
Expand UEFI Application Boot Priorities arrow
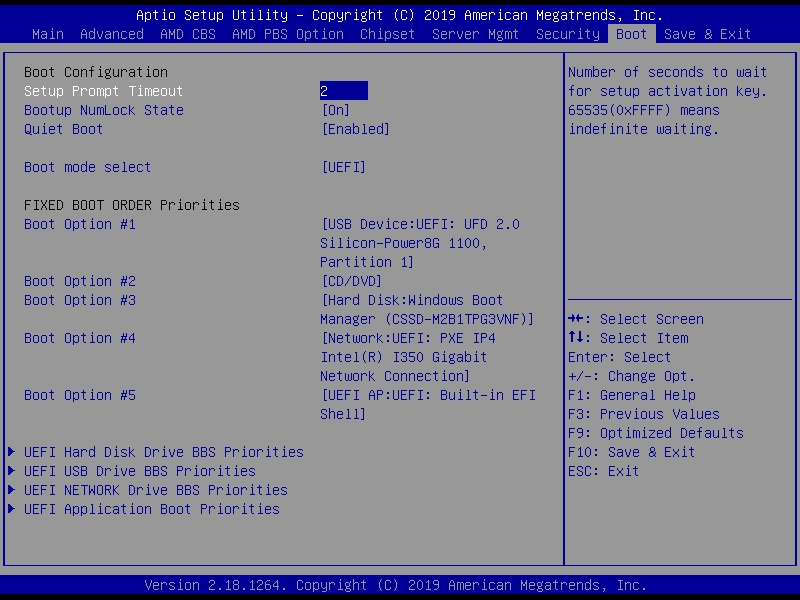pyautogui.click(x=11, y=509)
